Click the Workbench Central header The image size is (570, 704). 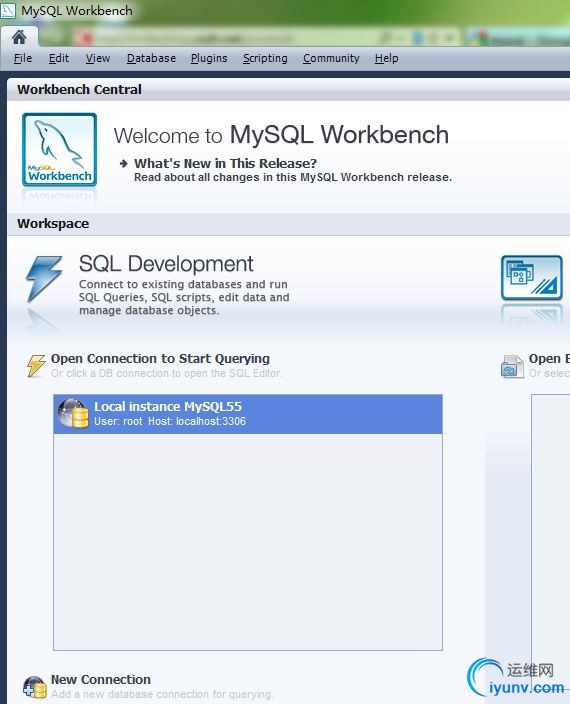click(79, 89)
